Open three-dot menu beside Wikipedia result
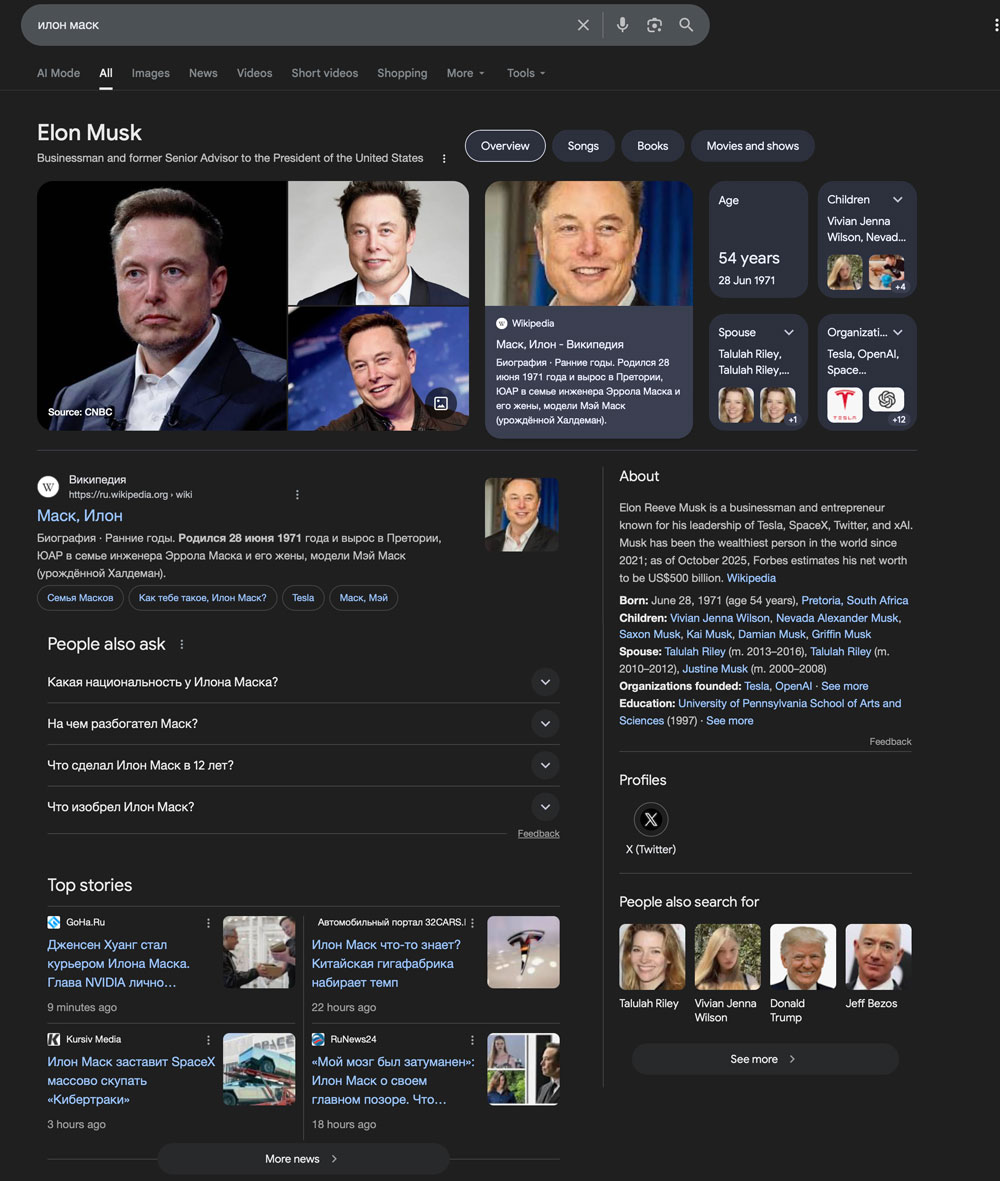 297,495
